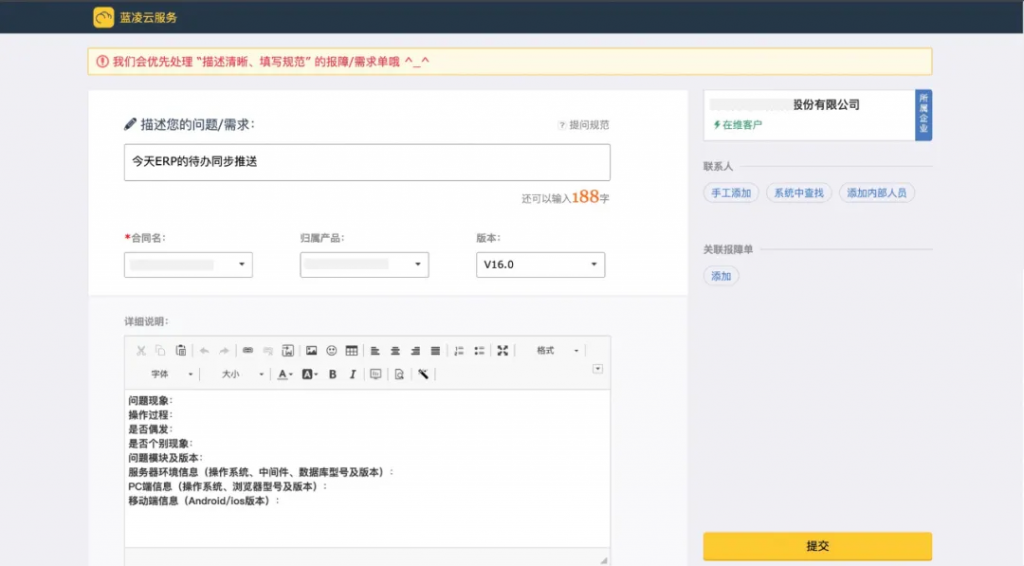The height and width of the screenshot is (566, 1024).
Task: Click the 提交 submit button
Action: [x=817, y=546]
